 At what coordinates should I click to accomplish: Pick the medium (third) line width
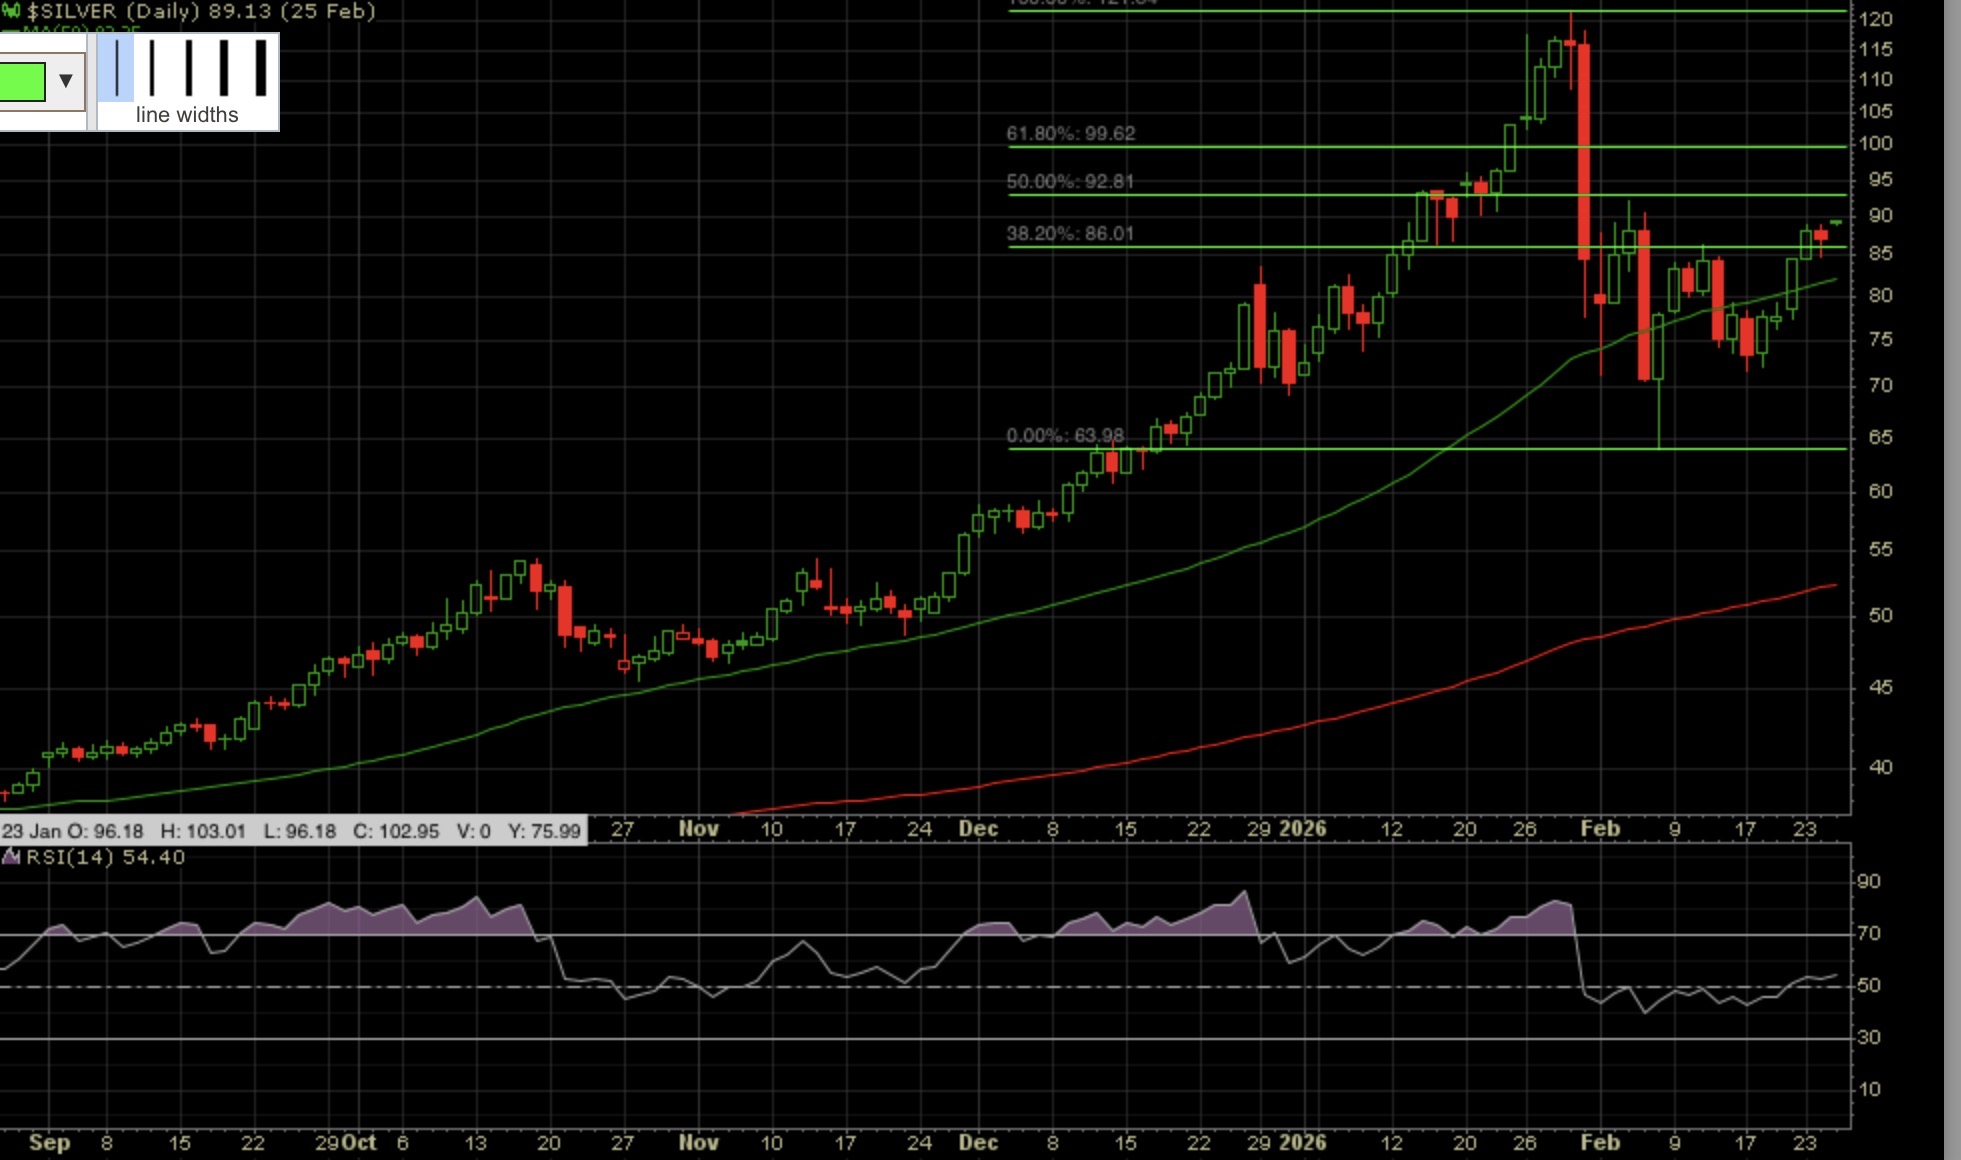pyautogui.click(x=188, y=68)
